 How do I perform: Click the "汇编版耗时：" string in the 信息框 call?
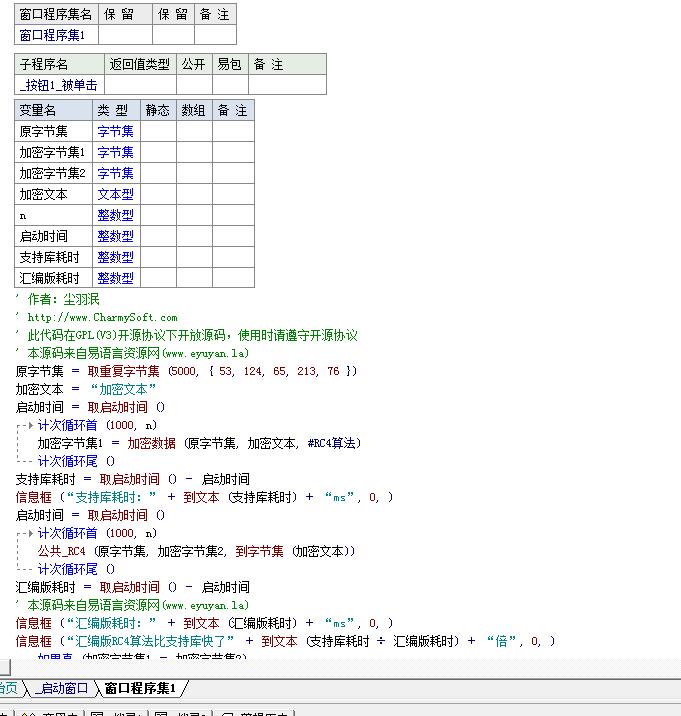point(111,623)
